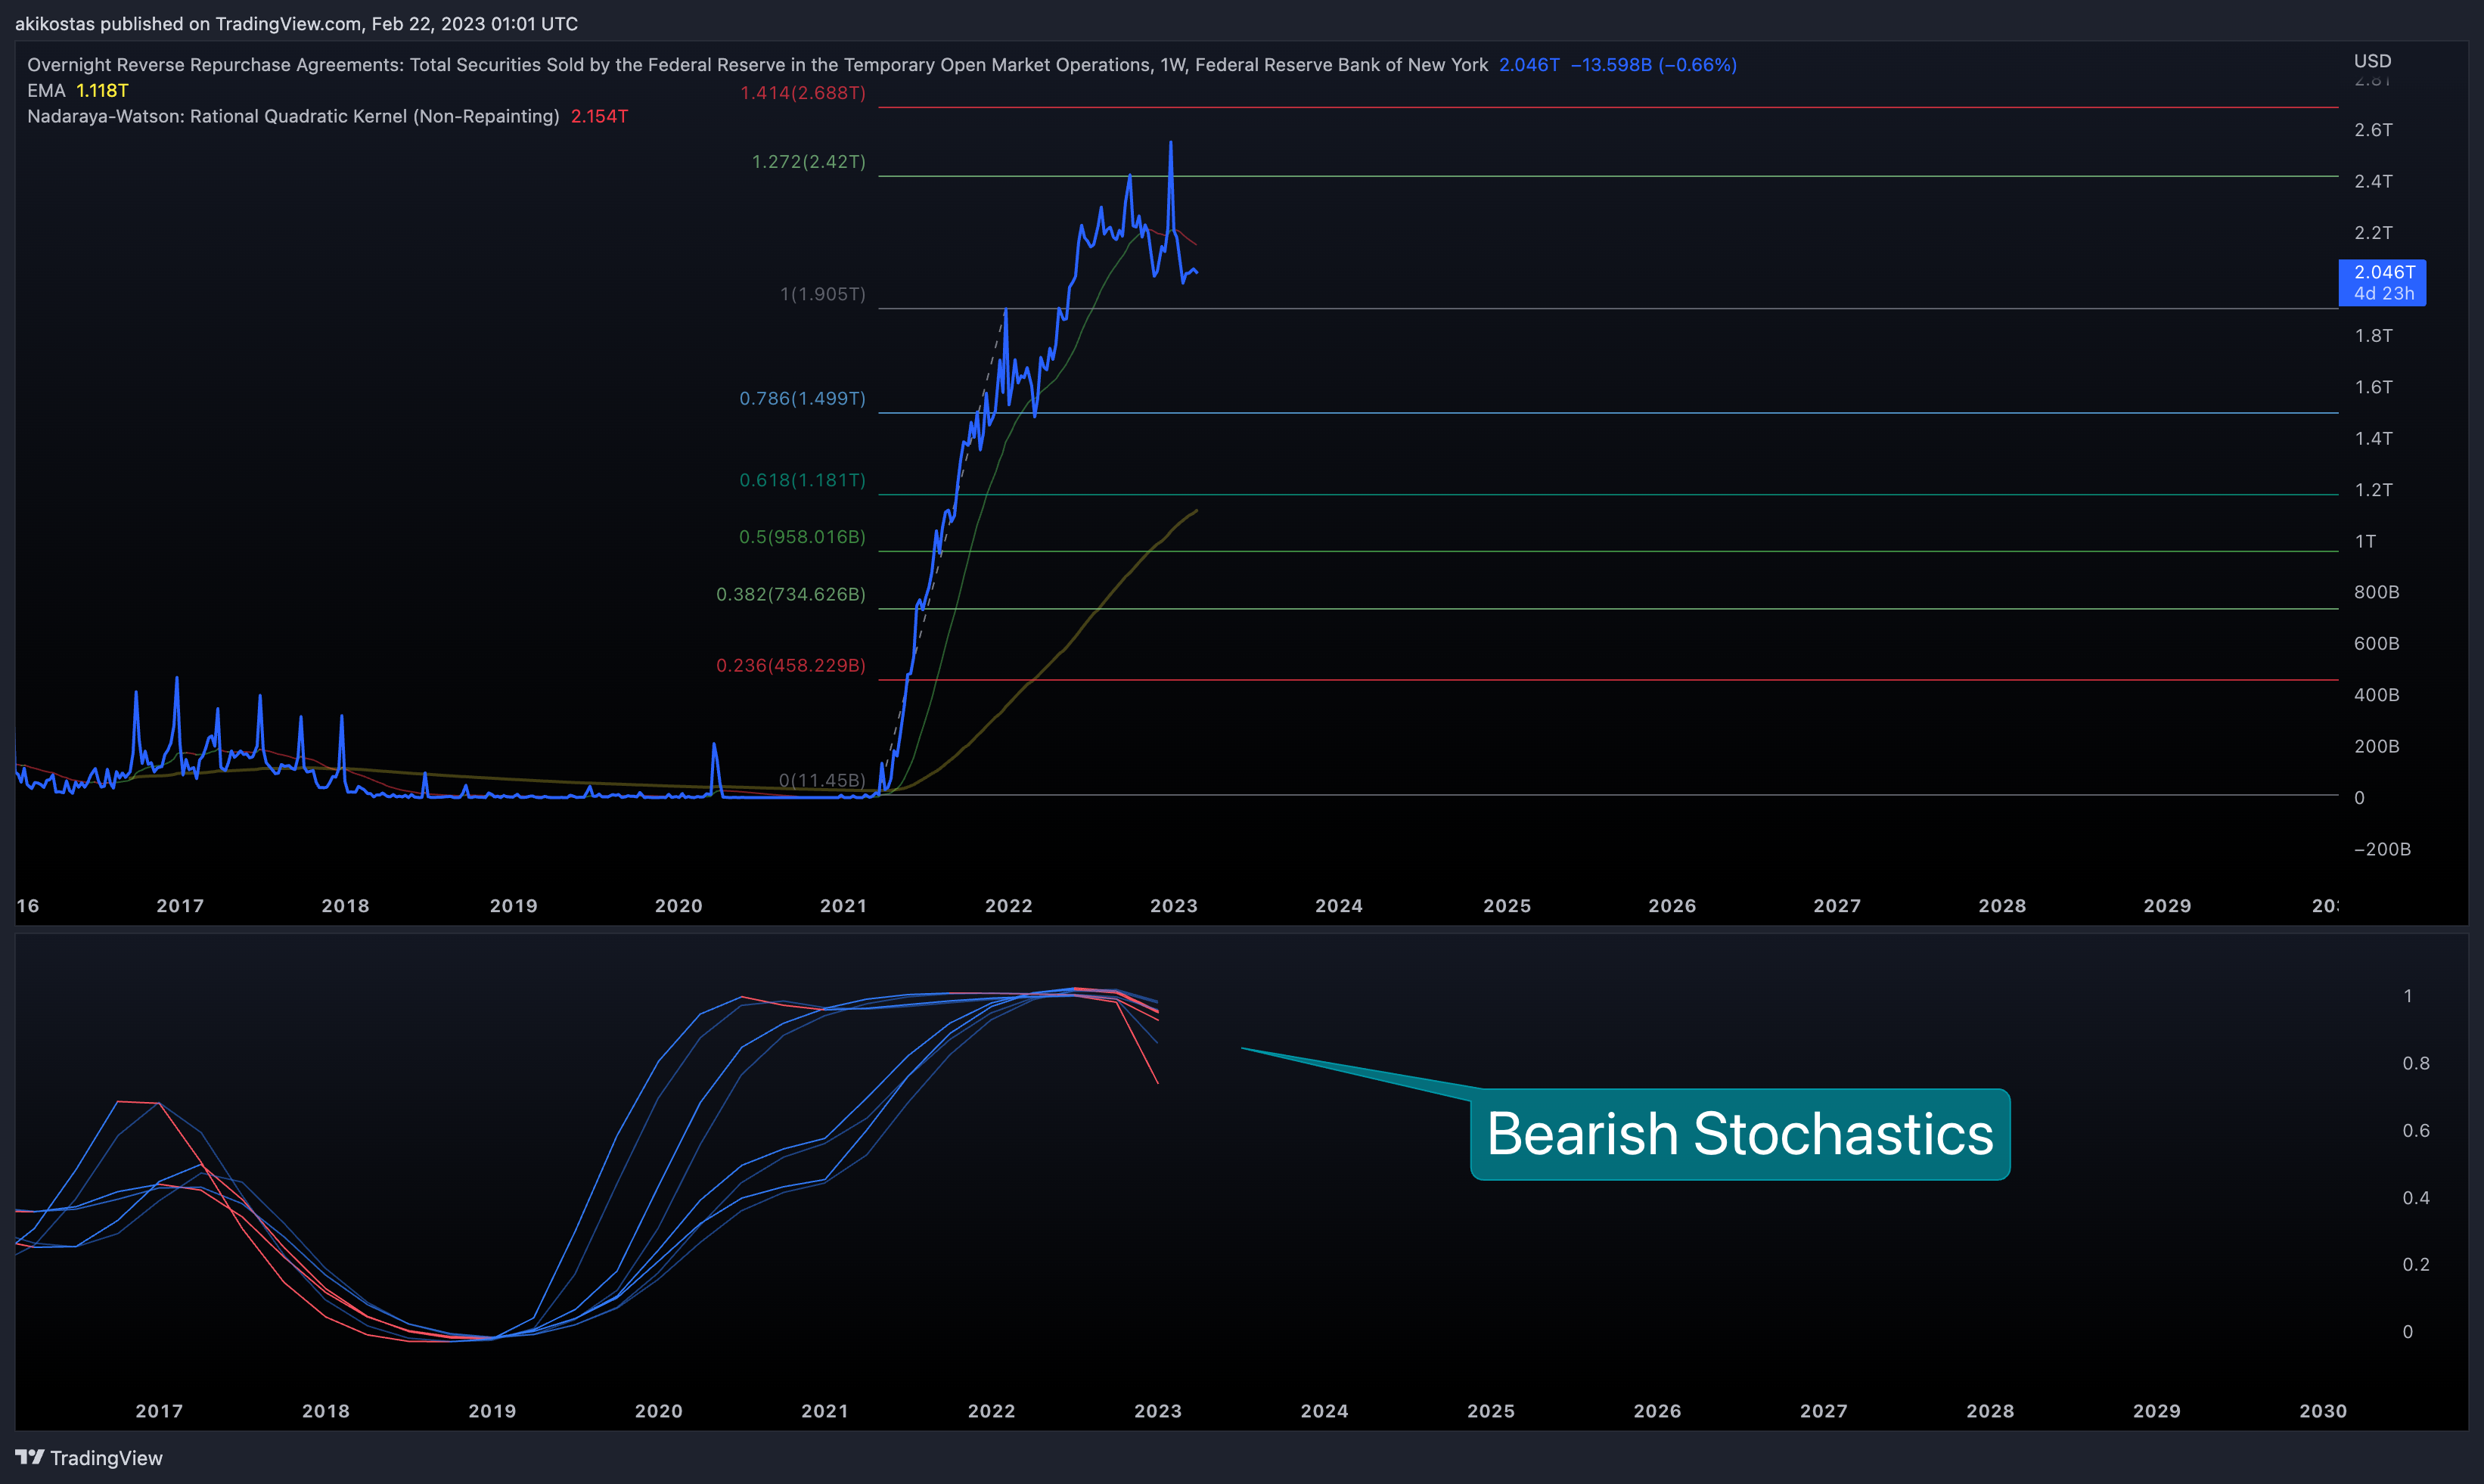Click the USD currency label on price axis
The width and height of the screenshot is (2484, 1484).
pyautogui.click(x=2372, y=61)
